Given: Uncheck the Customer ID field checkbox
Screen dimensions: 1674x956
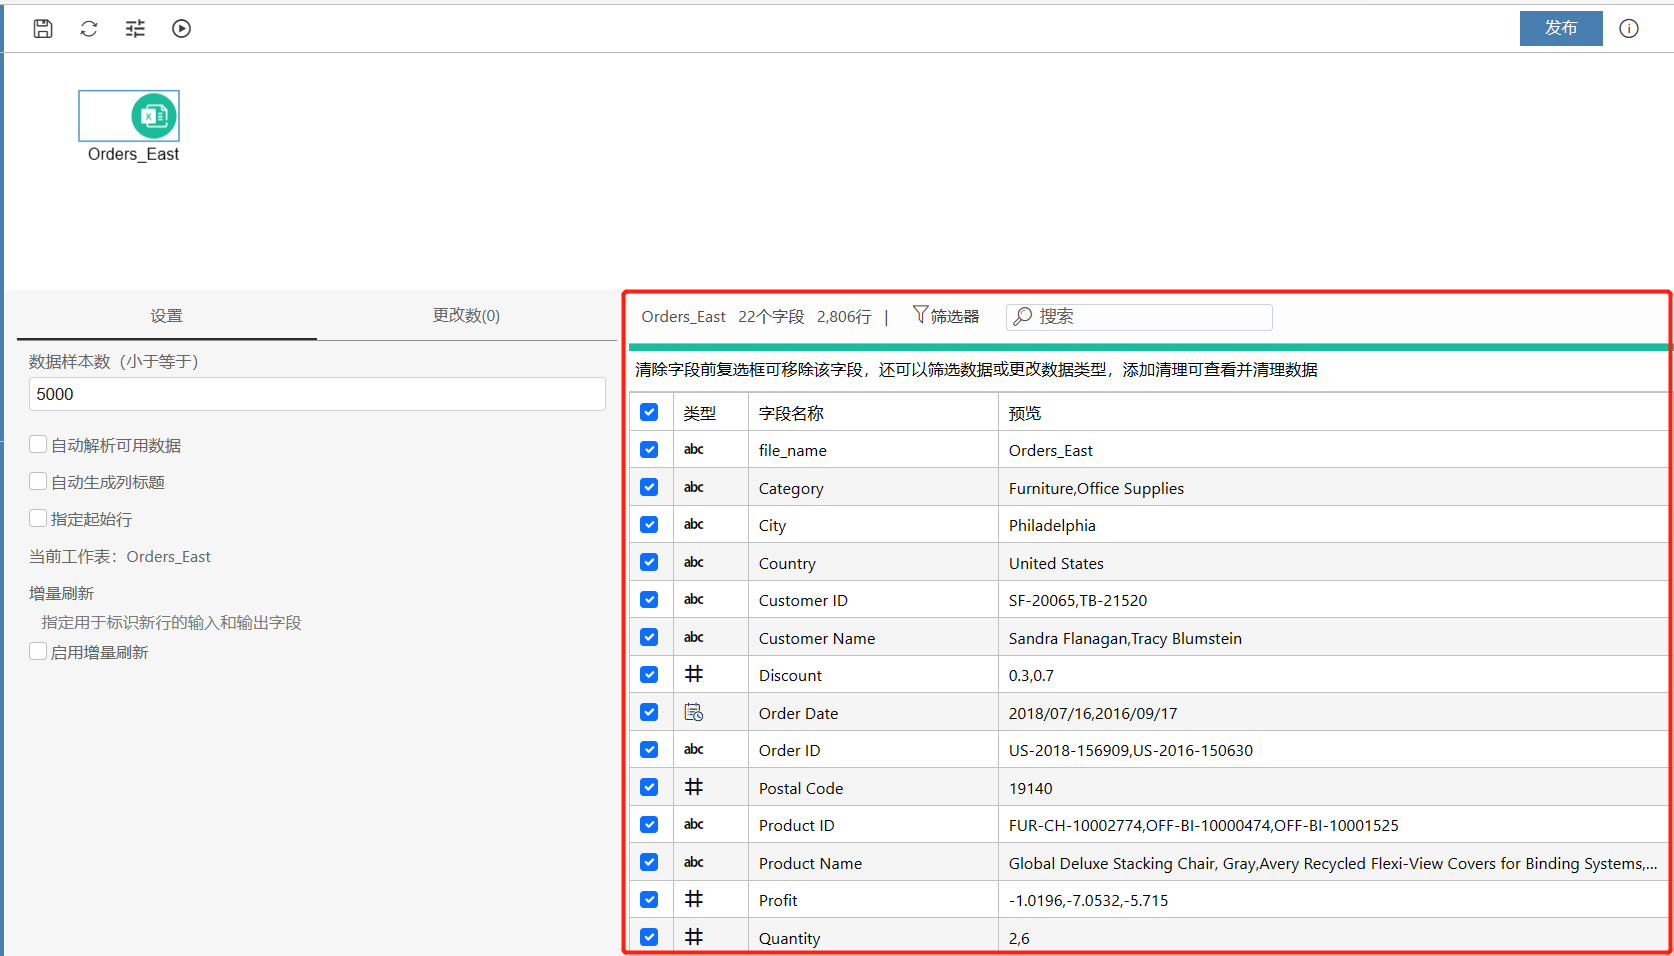Looking at the screenshot, I should click(649, 599).
